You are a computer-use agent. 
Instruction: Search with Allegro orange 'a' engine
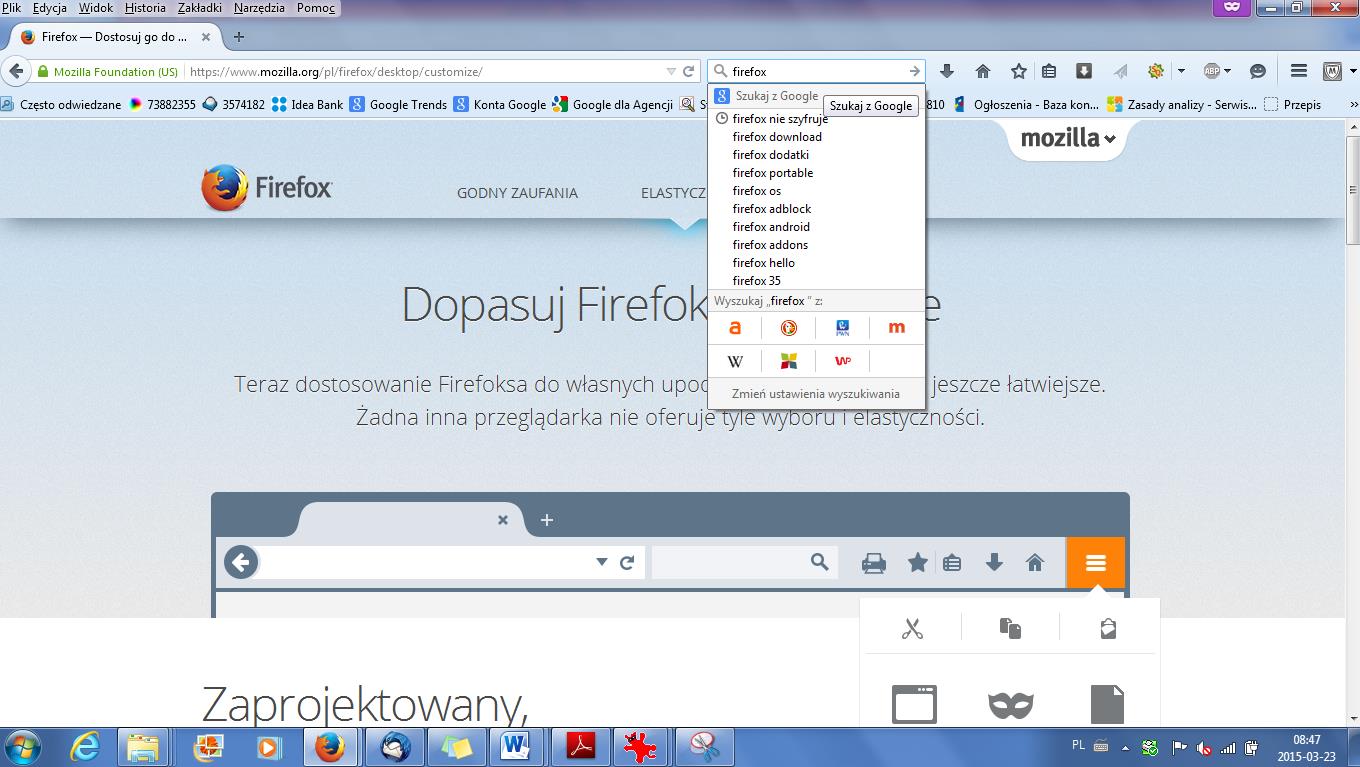click(735, 328)
